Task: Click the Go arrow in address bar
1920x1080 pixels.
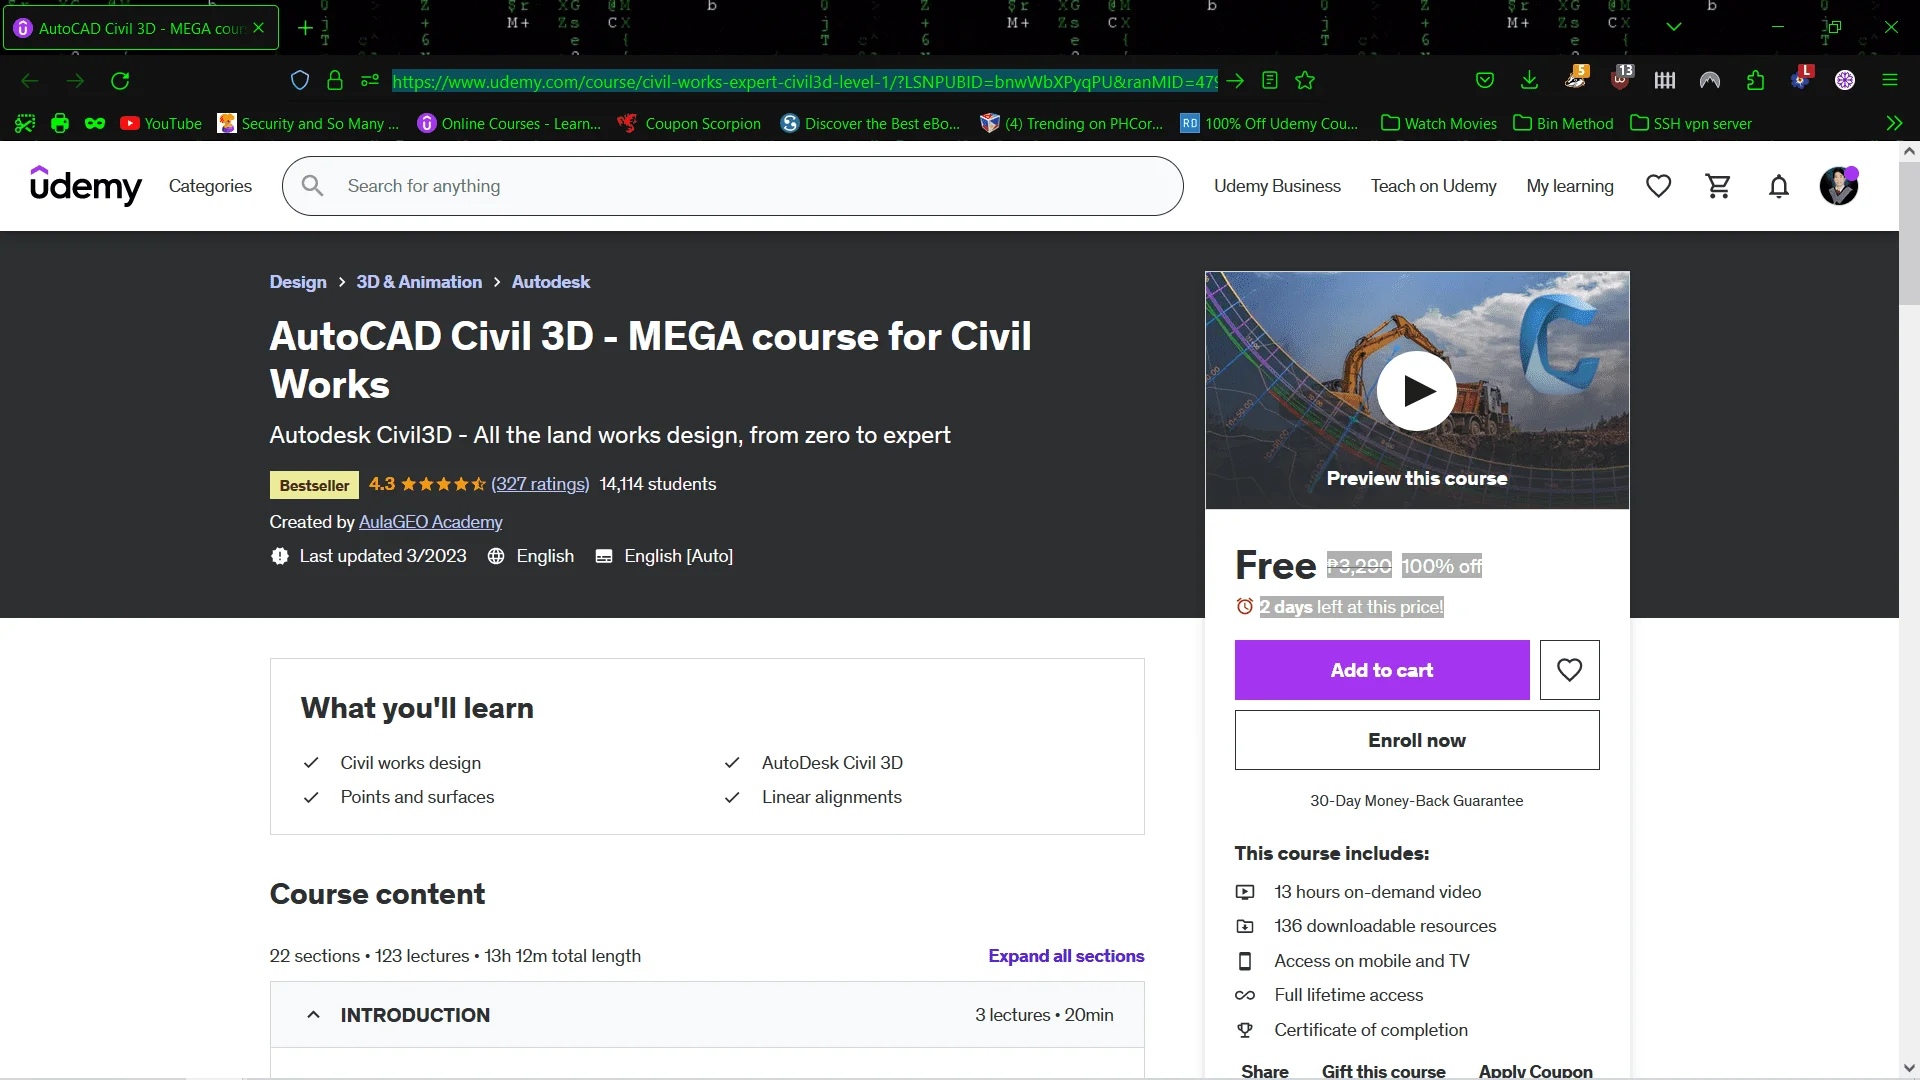Action: [1236, 81]
